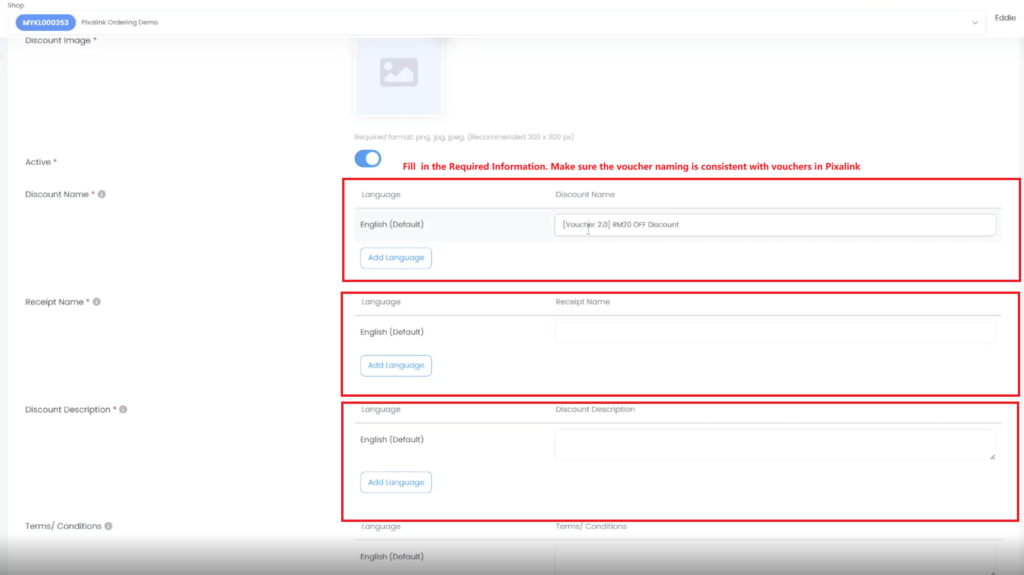
Task: Click the MYKL000353 shop code badge
Action: point(44,22)
